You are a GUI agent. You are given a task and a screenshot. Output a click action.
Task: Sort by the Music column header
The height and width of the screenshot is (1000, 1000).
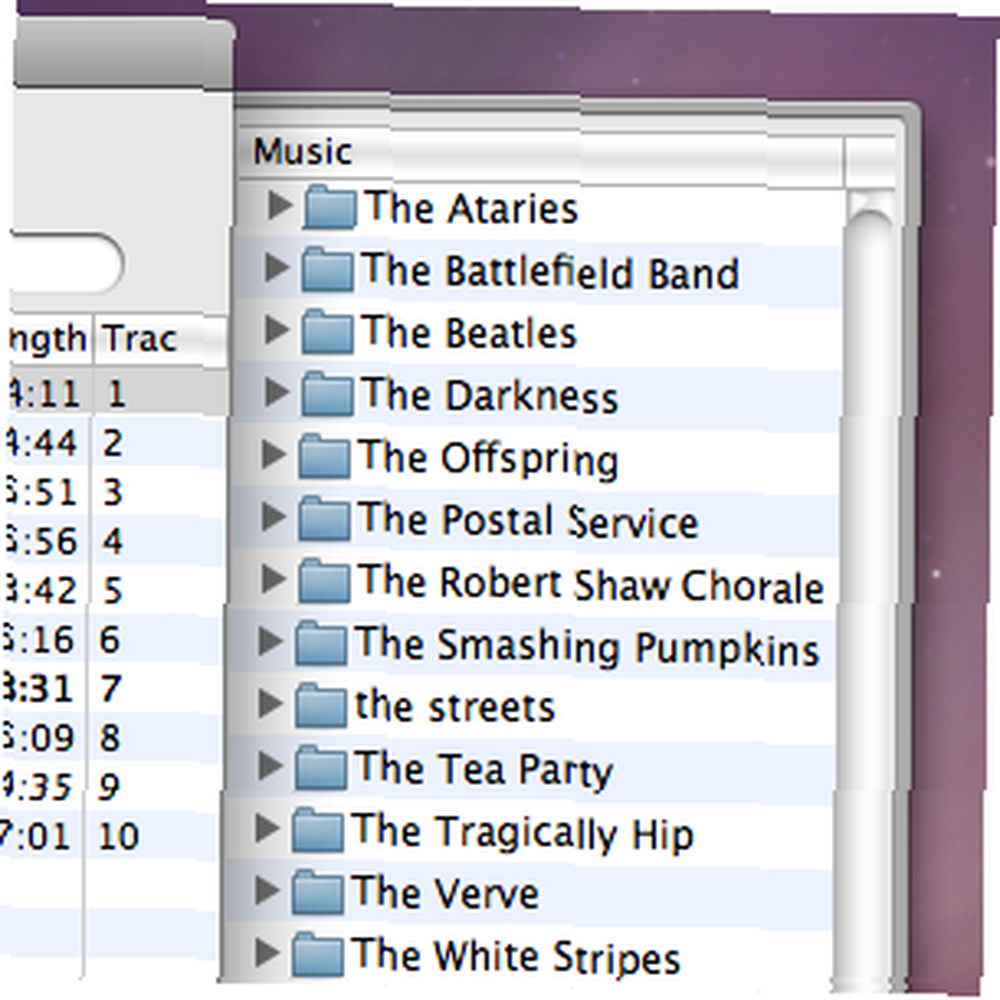tap(542, 153)
